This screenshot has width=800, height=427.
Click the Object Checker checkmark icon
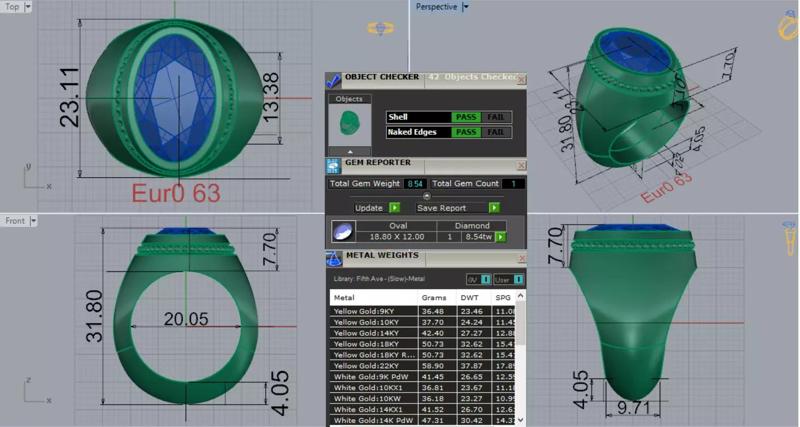tap(334, 80)
